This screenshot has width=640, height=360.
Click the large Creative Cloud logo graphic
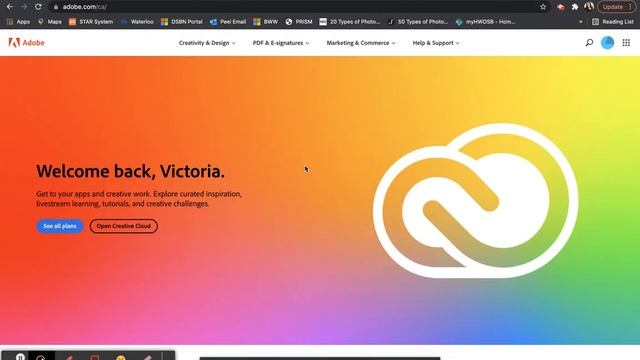point(476,201)
